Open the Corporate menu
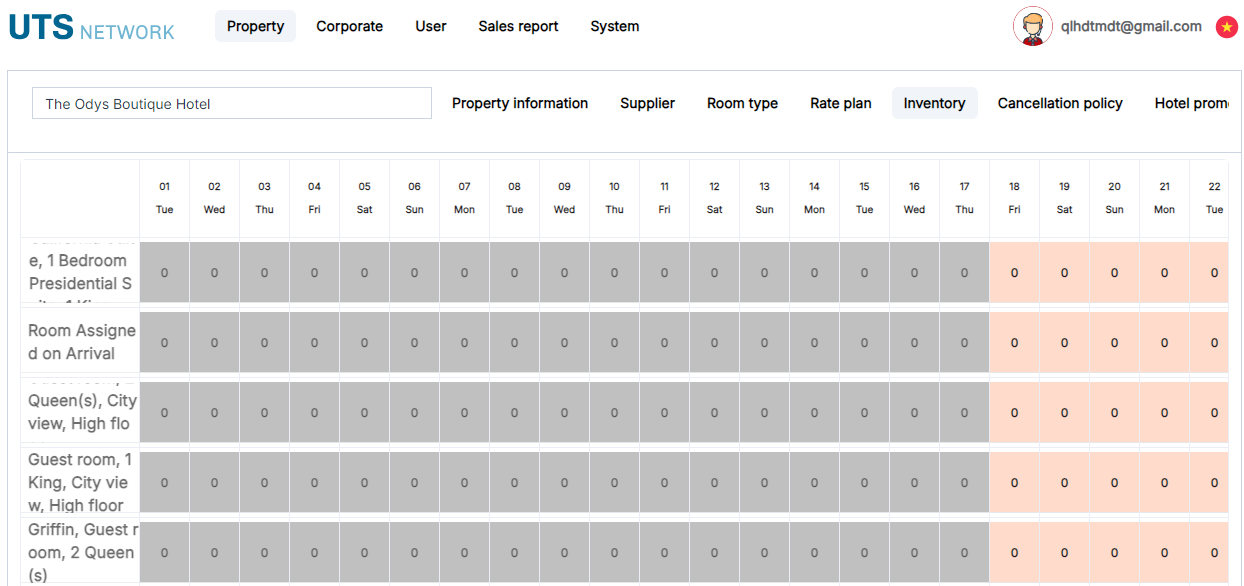Viewport: 1244px width, 586px height. coord(350,26)
